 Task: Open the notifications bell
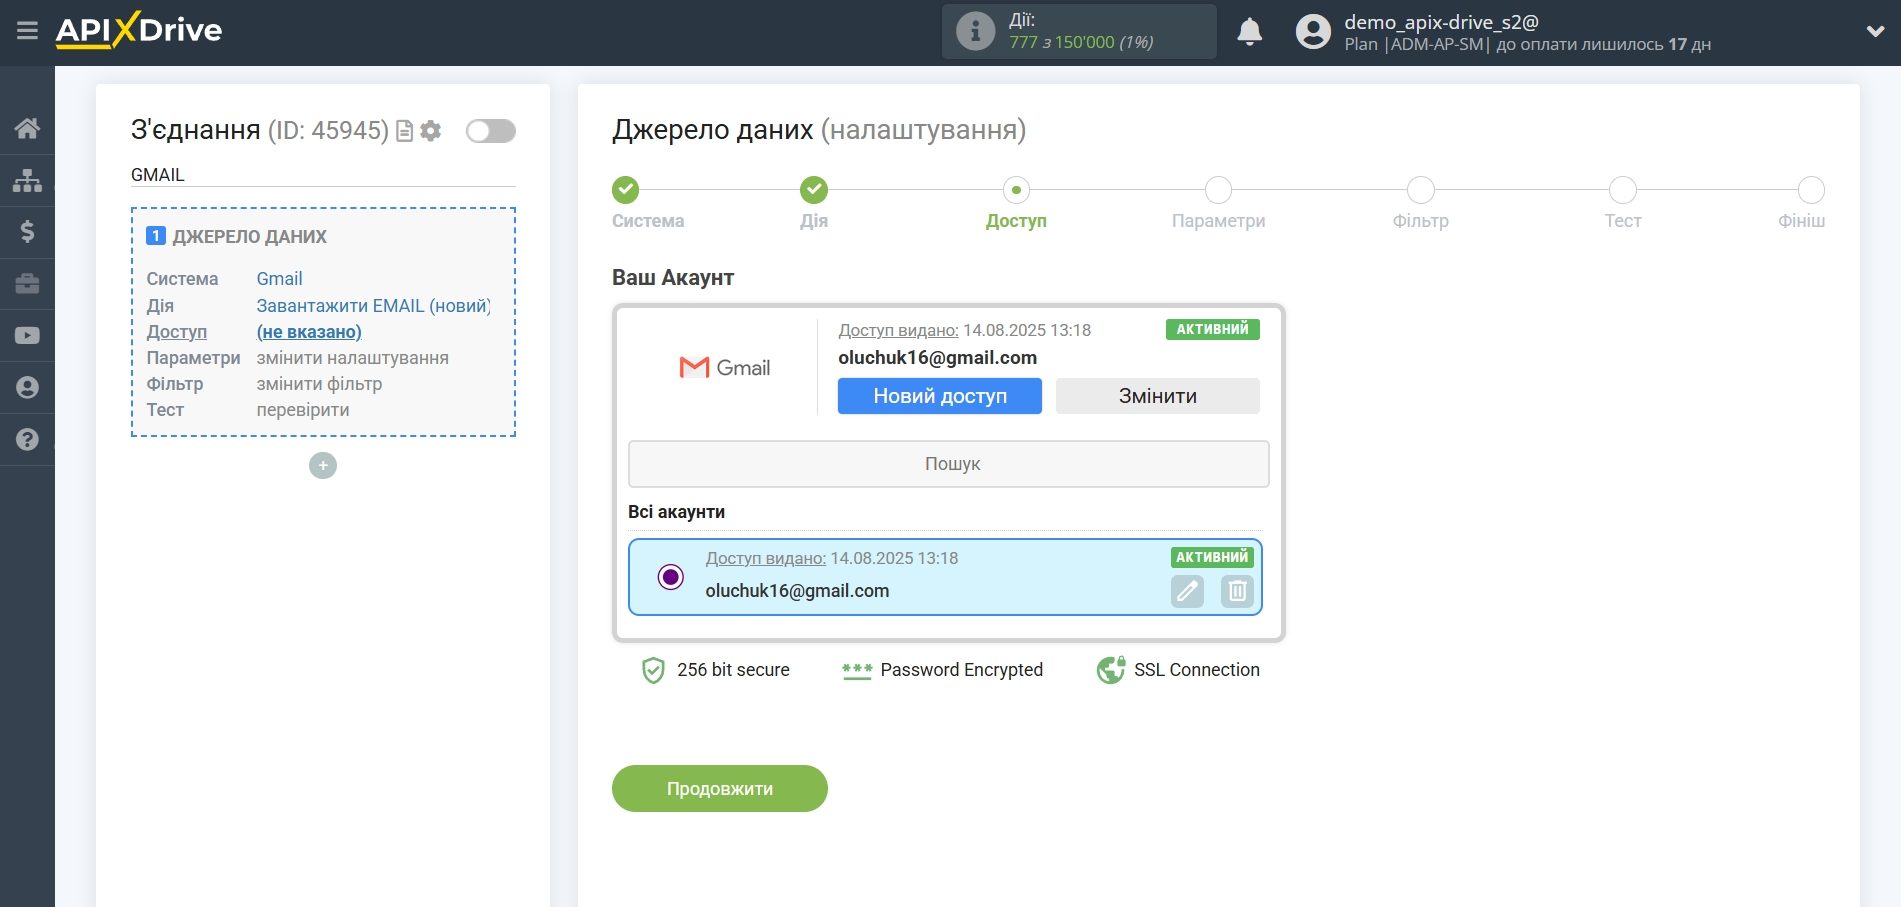pos(1249,32)
